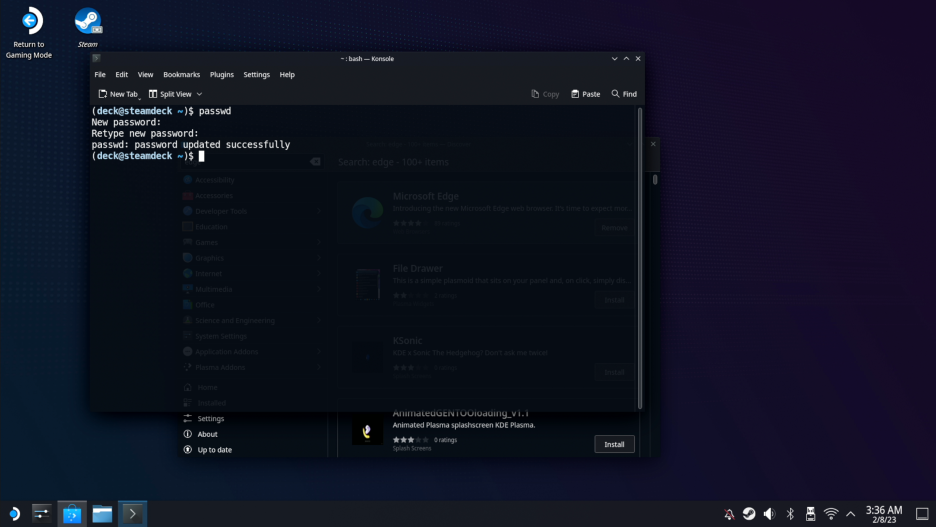This screenshot has height=527, width=936.
Task: Click the Discover window scrollbar handle
Action: pyautogui.click(x=655, y=179)
